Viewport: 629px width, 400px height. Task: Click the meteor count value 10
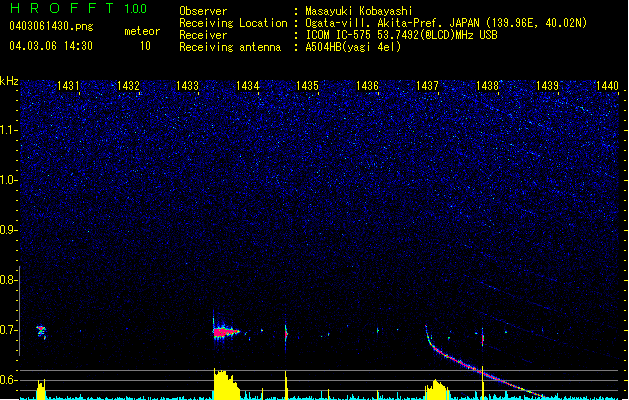coord(145,46)
